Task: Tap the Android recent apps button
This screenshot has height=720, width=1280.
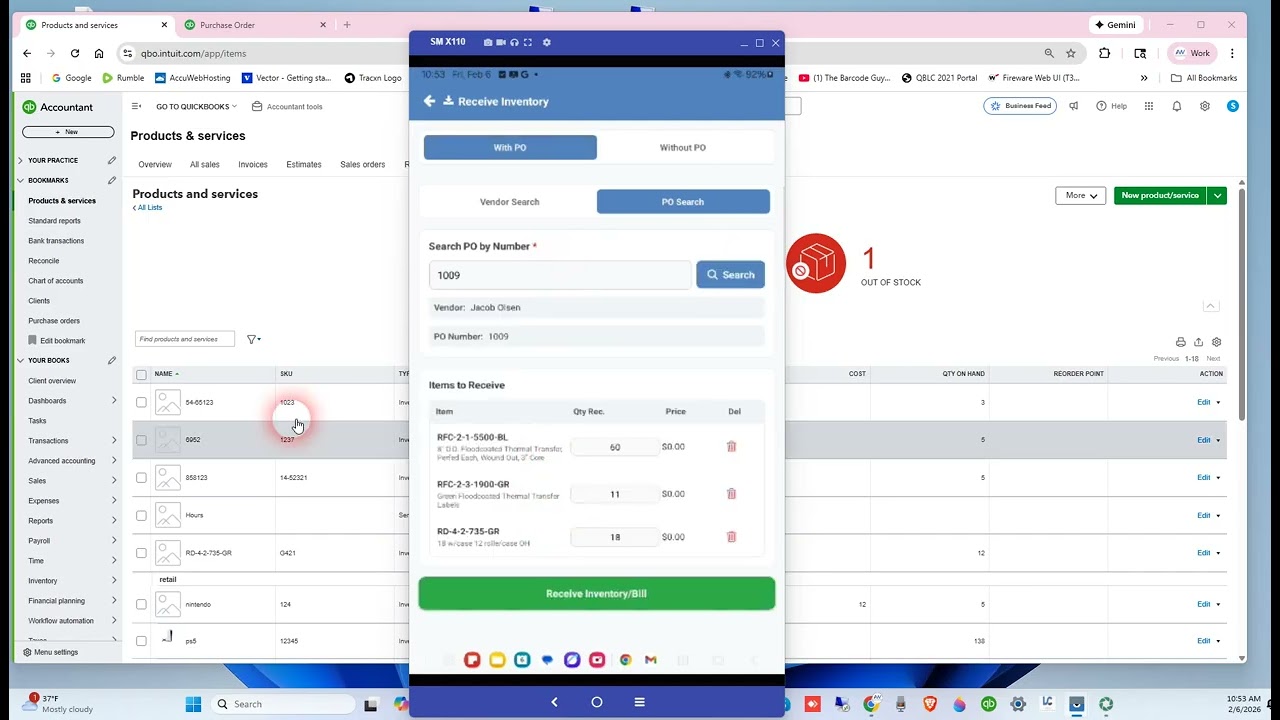Action: (x=640, y=702)
